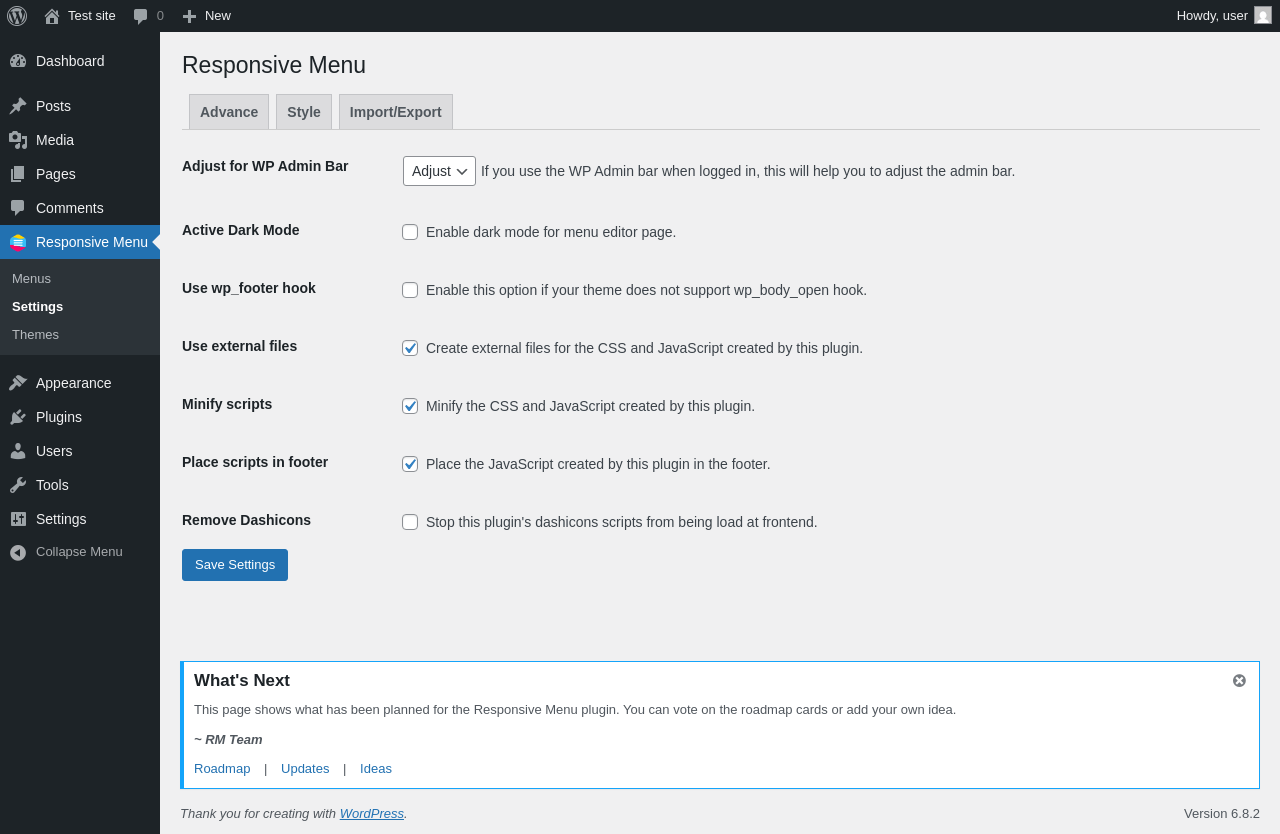Open Users from the sidebar label
This screenshot has width=1280, height=834.
click(54, 451)
